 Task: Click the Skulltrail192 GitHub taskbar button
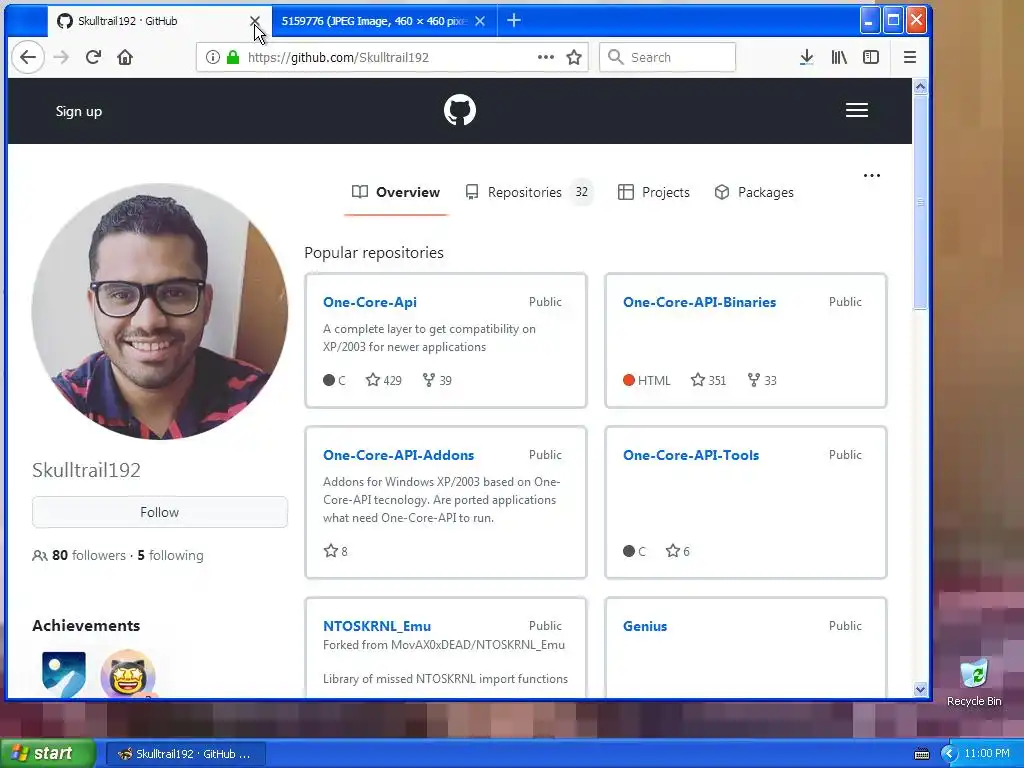186,754
